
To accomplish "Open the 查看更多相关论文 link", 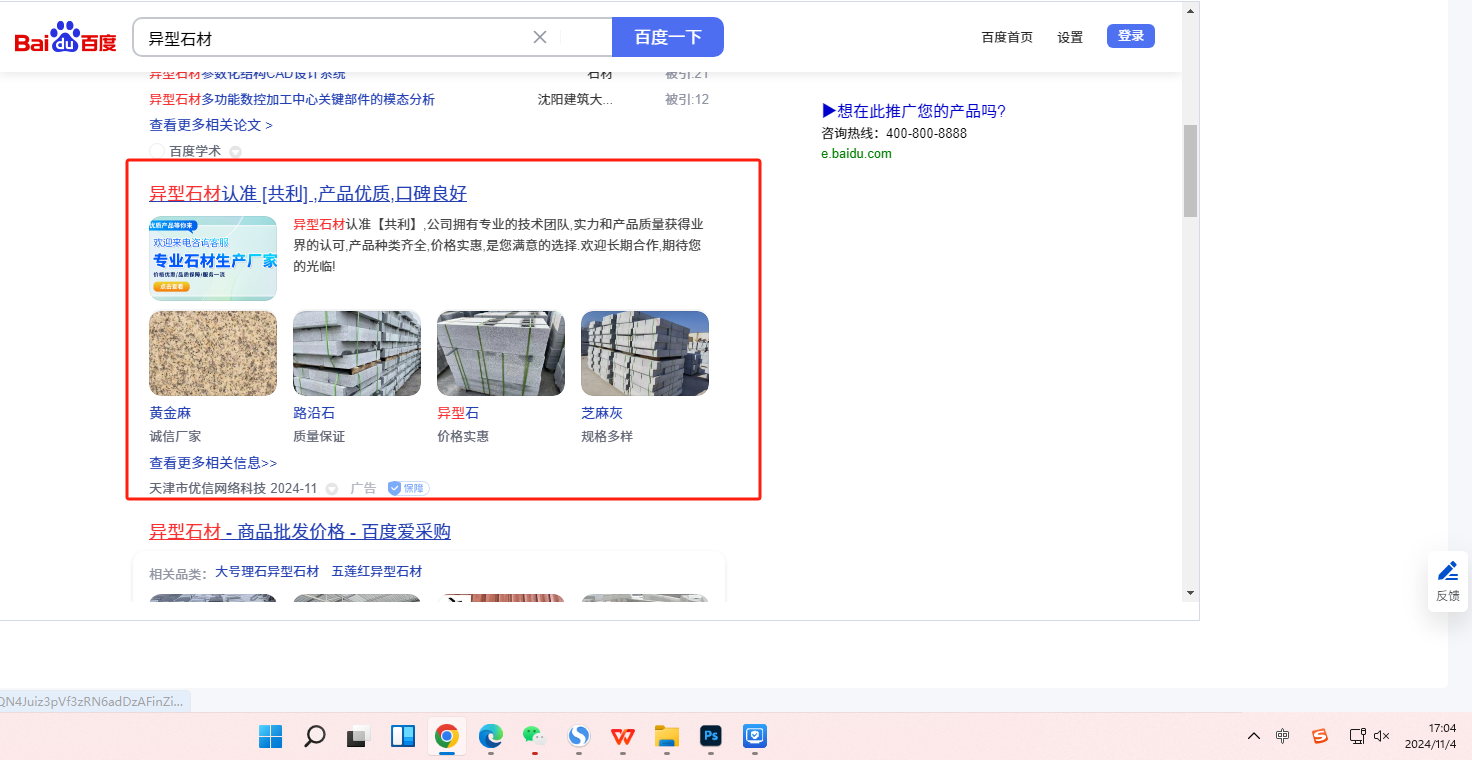I will pos(211,125).
